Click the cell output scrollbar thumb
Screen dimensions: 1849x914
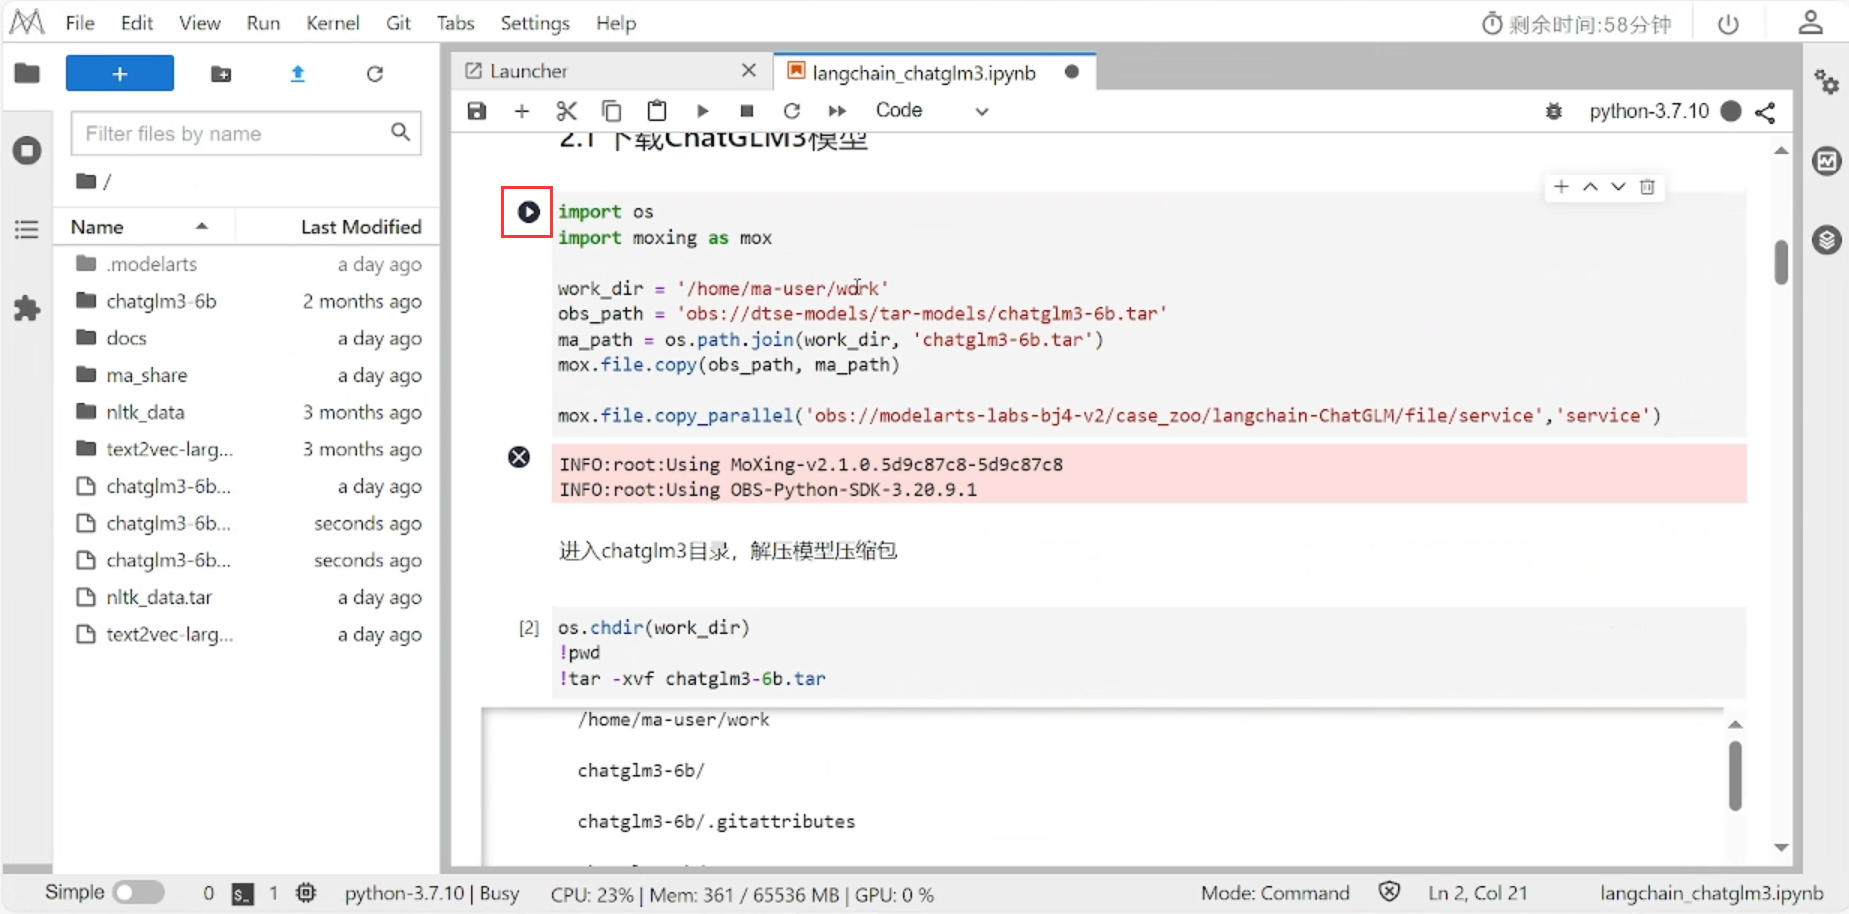click(x=1735, y=775)
